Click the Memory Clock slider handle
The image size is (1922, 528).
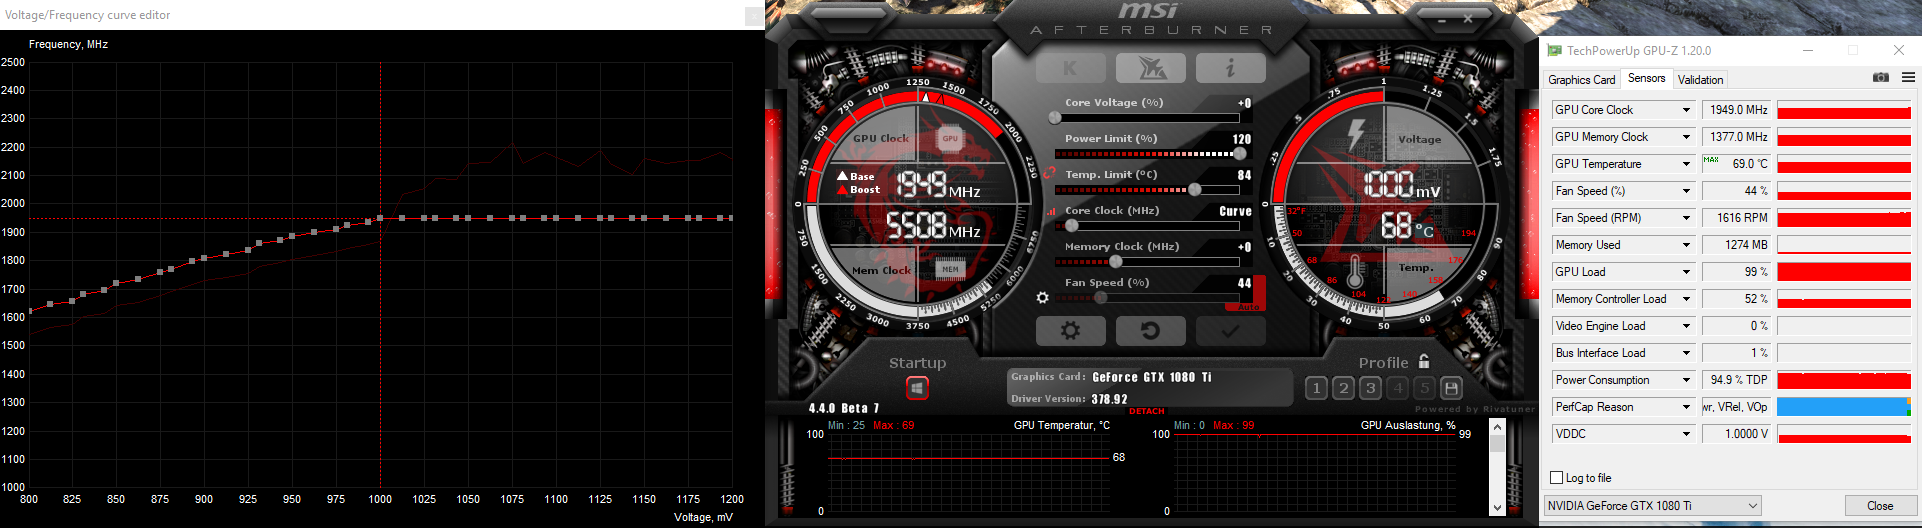(1116, 261)
